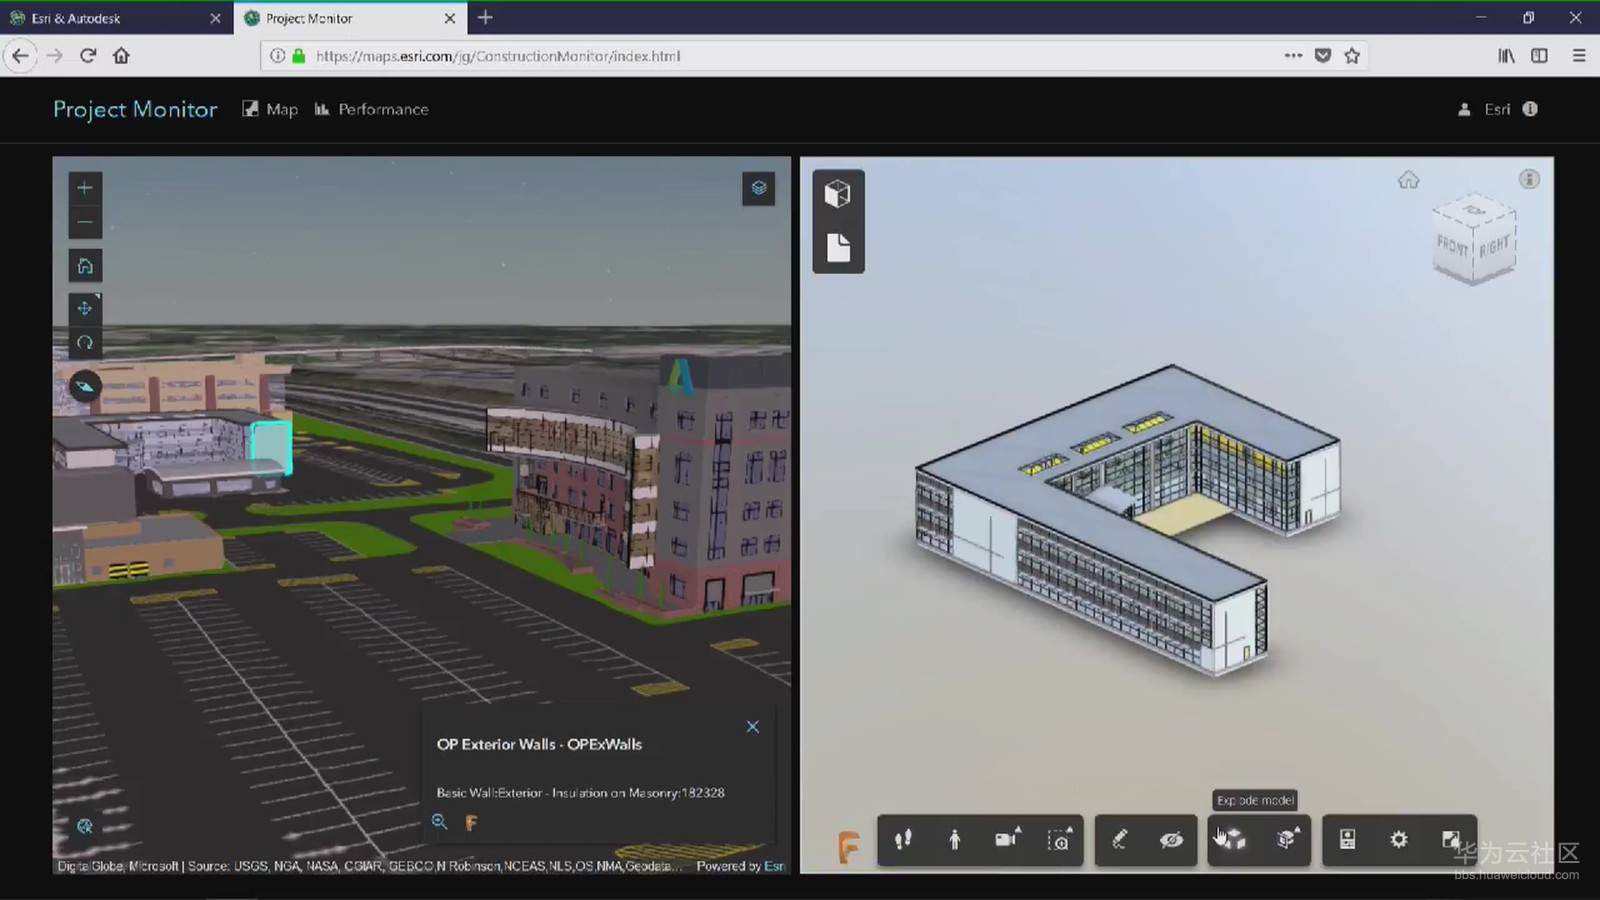Viewport: 1600px width, 900px height.
Task: Open the Esri link in map attribution
Action: pyautogui.click(x=775, y=866)
